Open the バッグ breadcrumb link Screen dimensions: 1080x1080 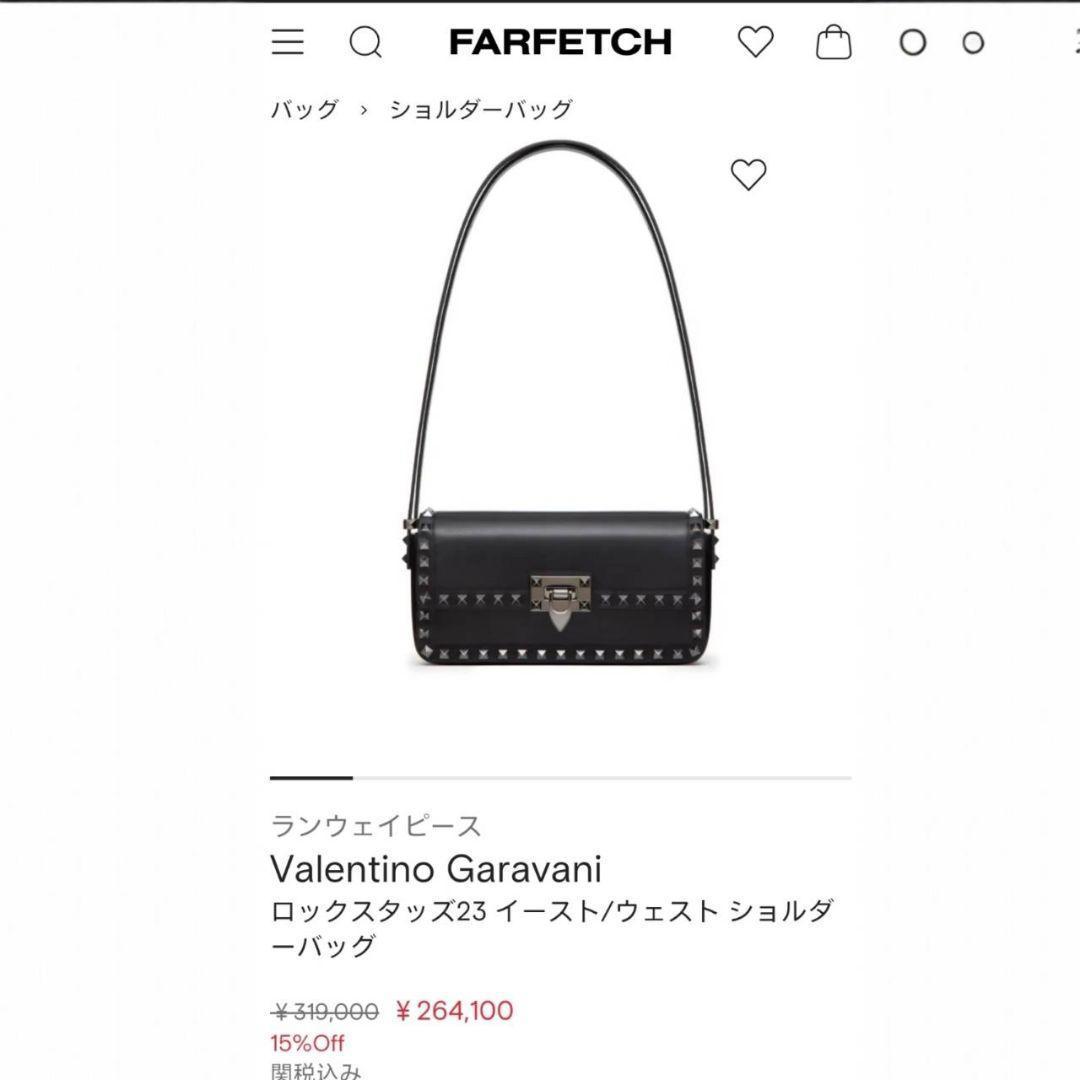pyautogui.click(x=304, y=109)
